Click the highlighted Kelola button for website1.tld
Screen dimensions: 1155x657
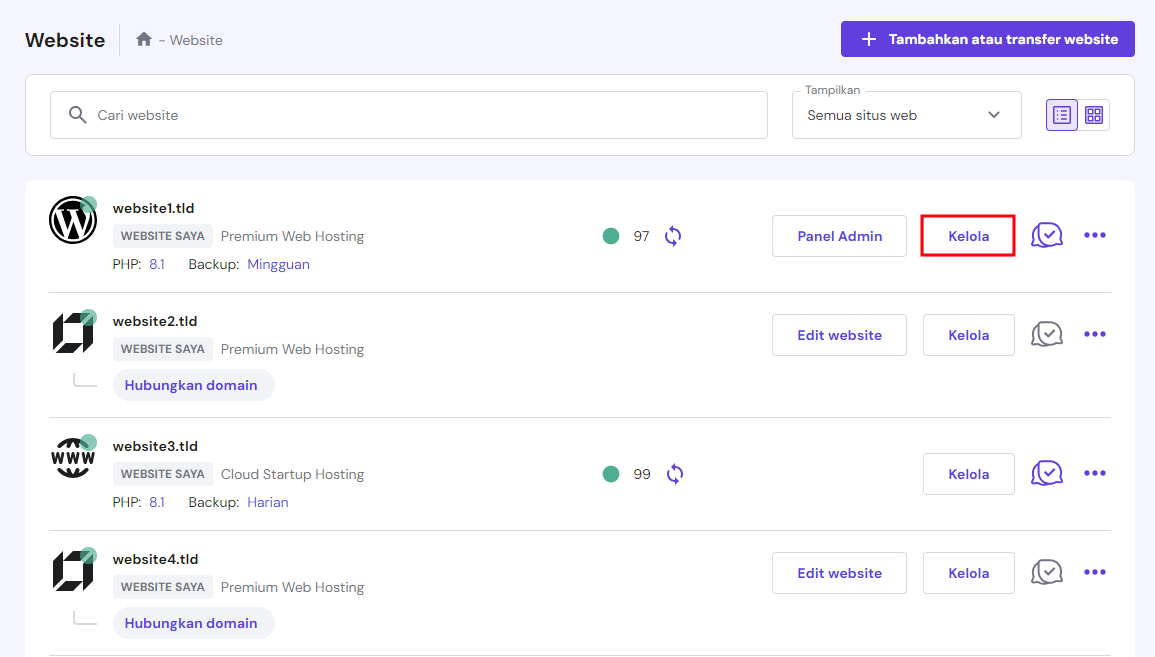(x=967, y=235)
